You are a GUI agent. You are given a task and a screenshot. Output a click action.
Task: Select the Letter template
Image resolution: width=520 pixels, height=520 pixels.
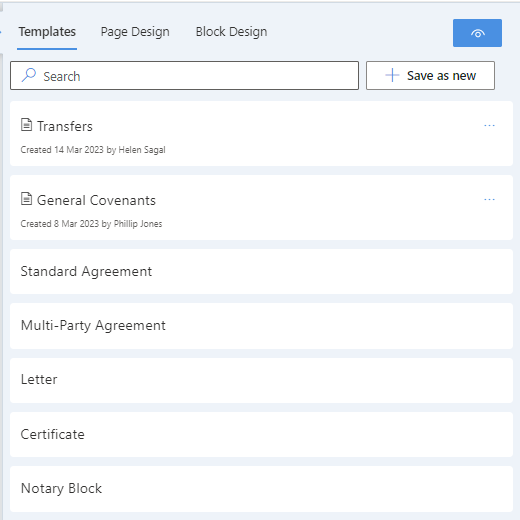[261, 380]
